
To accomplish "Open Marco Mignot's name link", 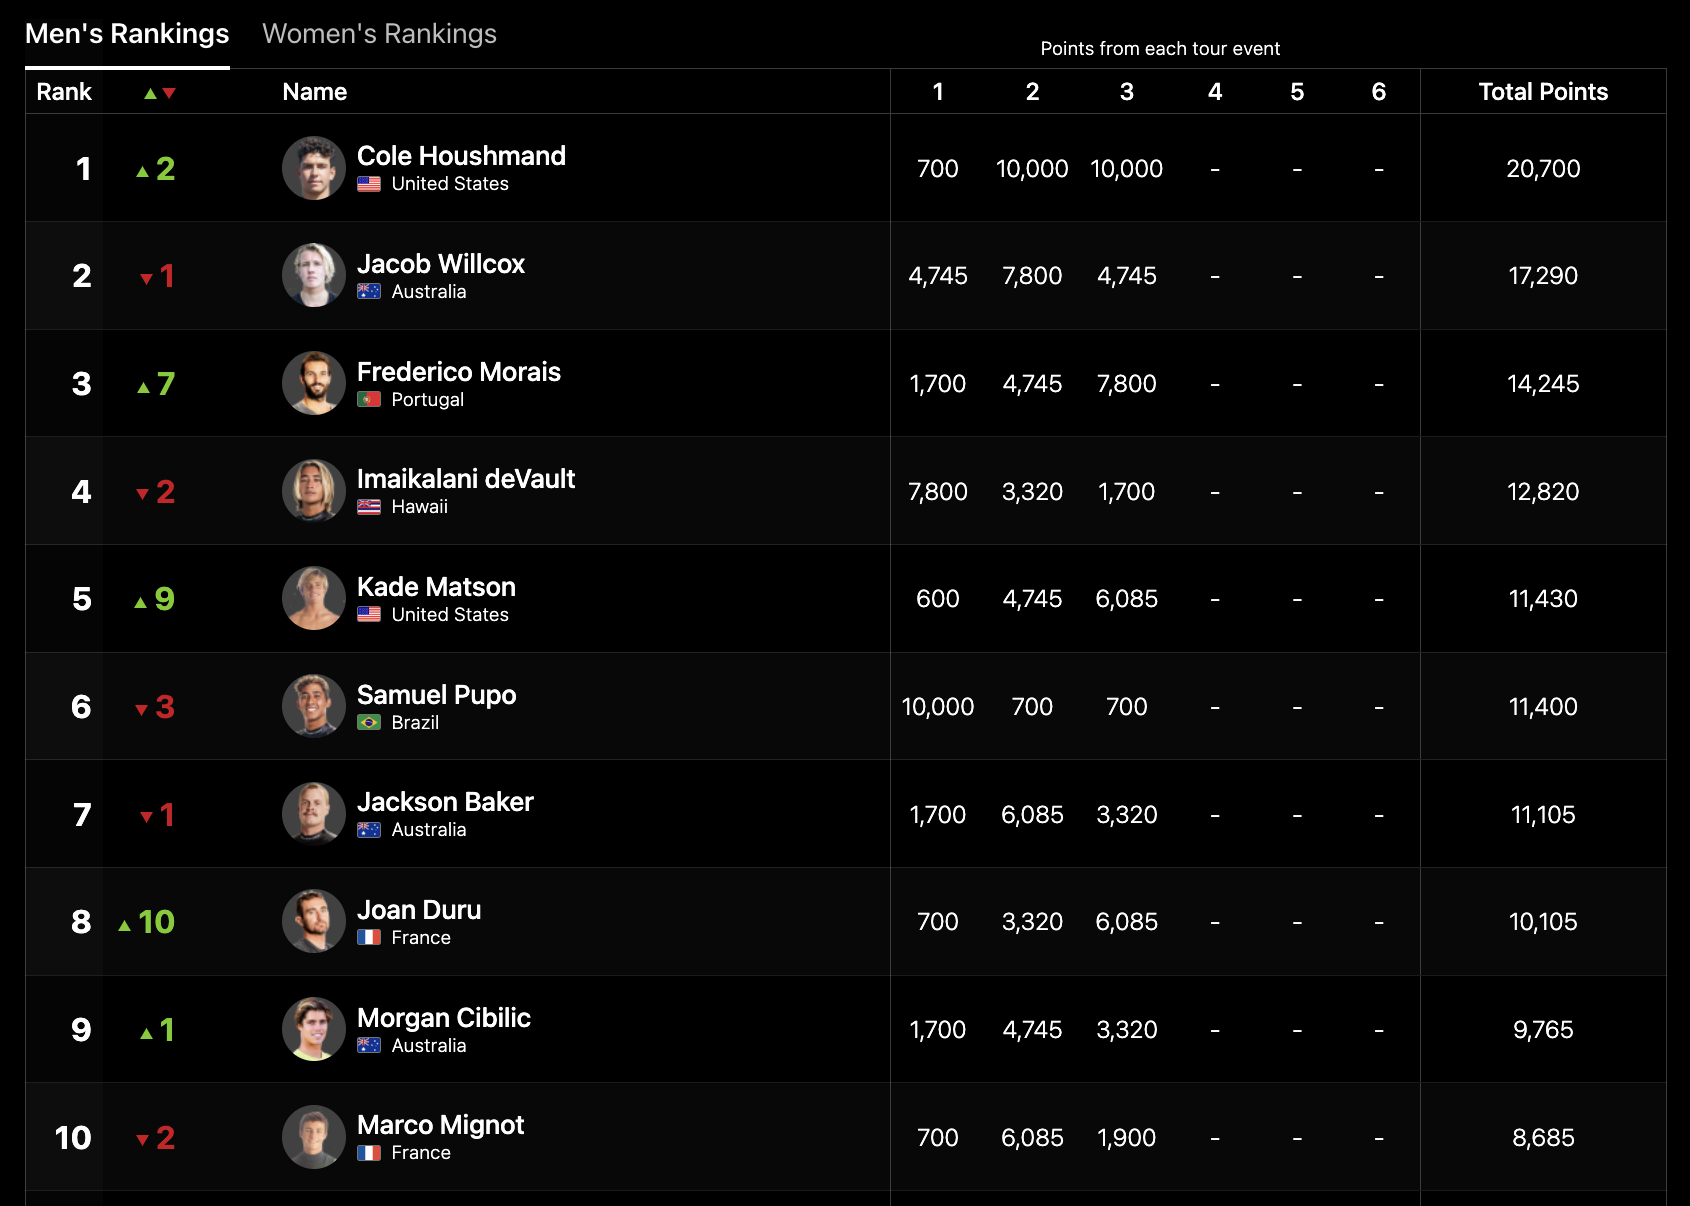I will point(440,1125).
